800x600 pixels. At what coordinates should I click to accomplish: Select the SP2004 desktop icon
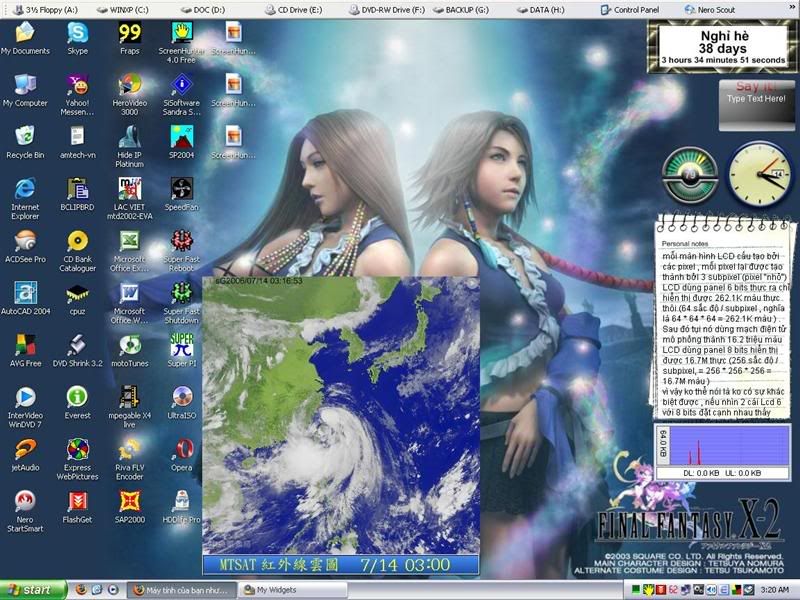click(182, 142)
